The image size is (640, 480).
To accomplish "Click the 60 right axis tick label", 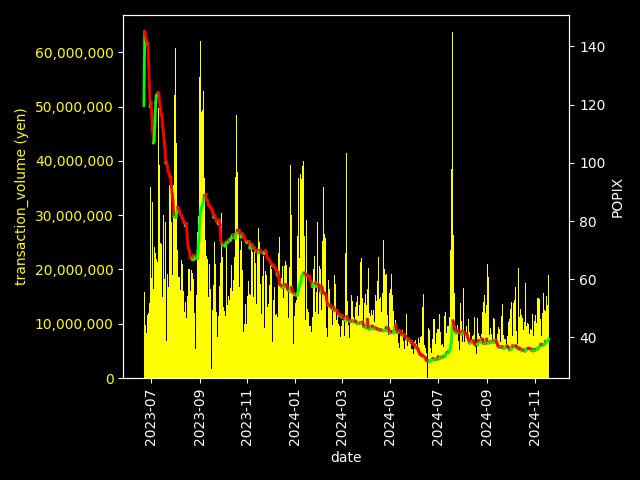I will pyautogui.click(x=588, y=280).
